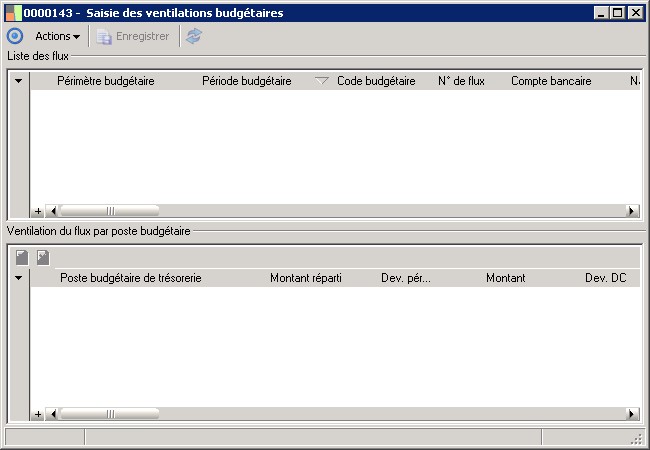
Task: Sort by Montant réparti column header
Action: tap(306, 278)
